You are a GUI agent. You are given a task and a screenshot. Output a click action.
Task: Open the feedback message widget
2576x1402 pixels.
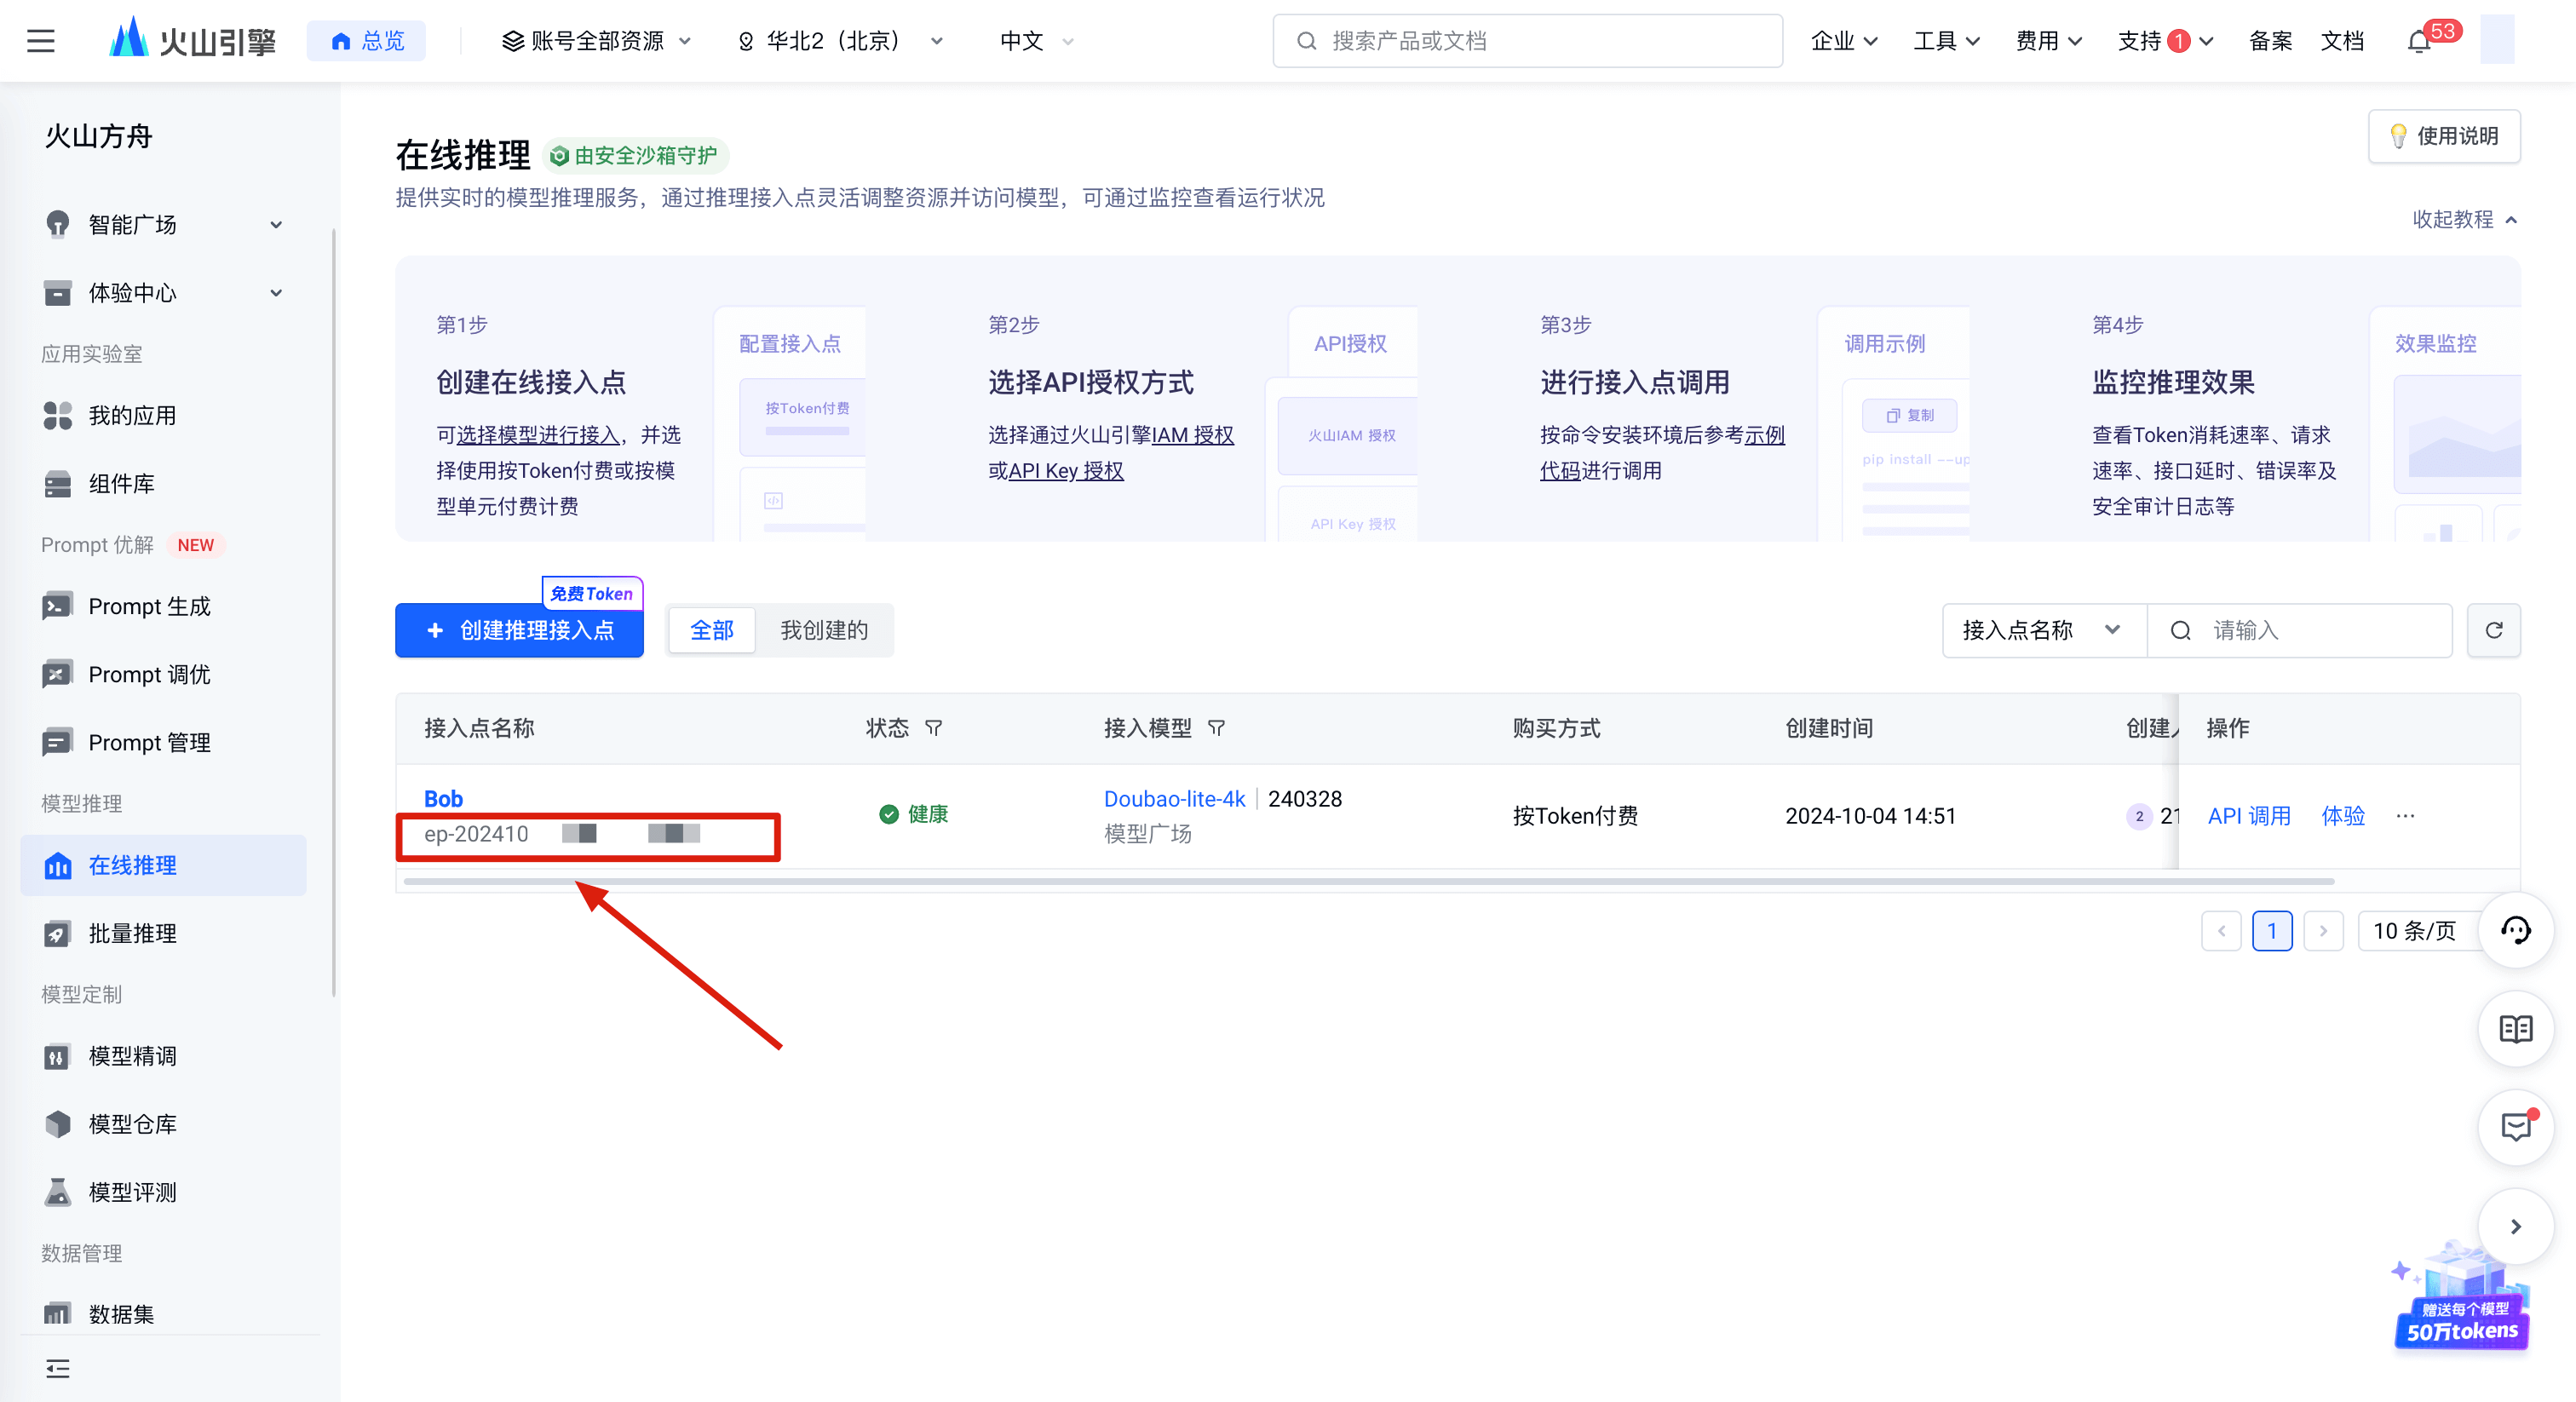pyautogui.click(x=2515, y=1127)
